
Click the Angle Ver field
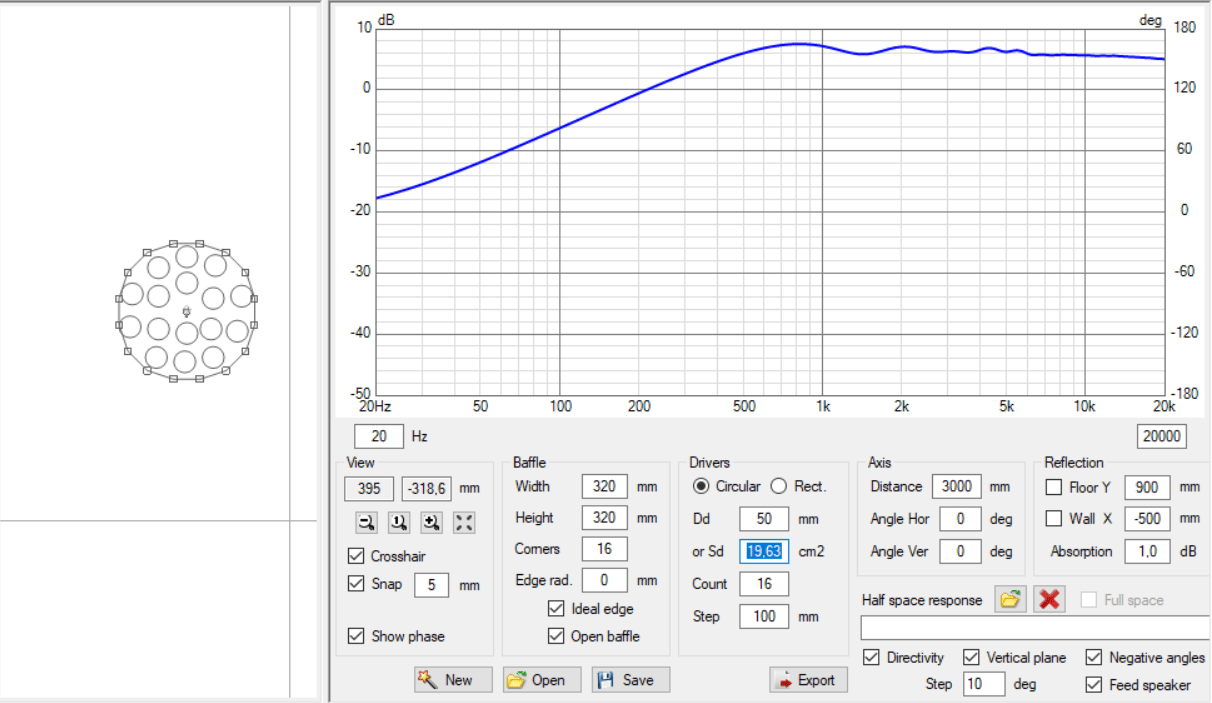click(961, 551)
